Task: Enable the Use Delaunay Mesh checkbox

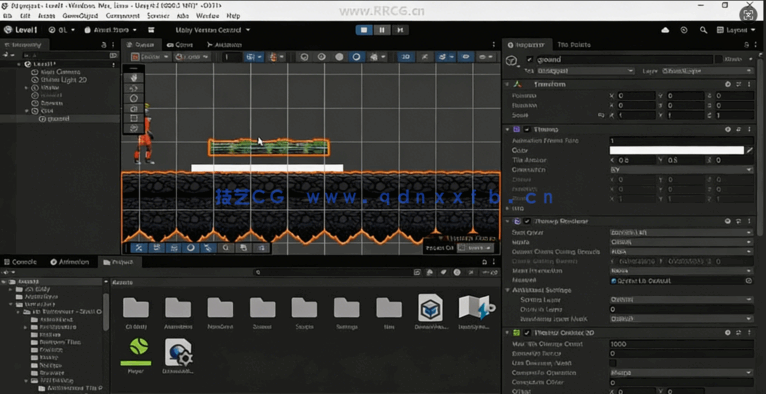Action: (613, 363)
